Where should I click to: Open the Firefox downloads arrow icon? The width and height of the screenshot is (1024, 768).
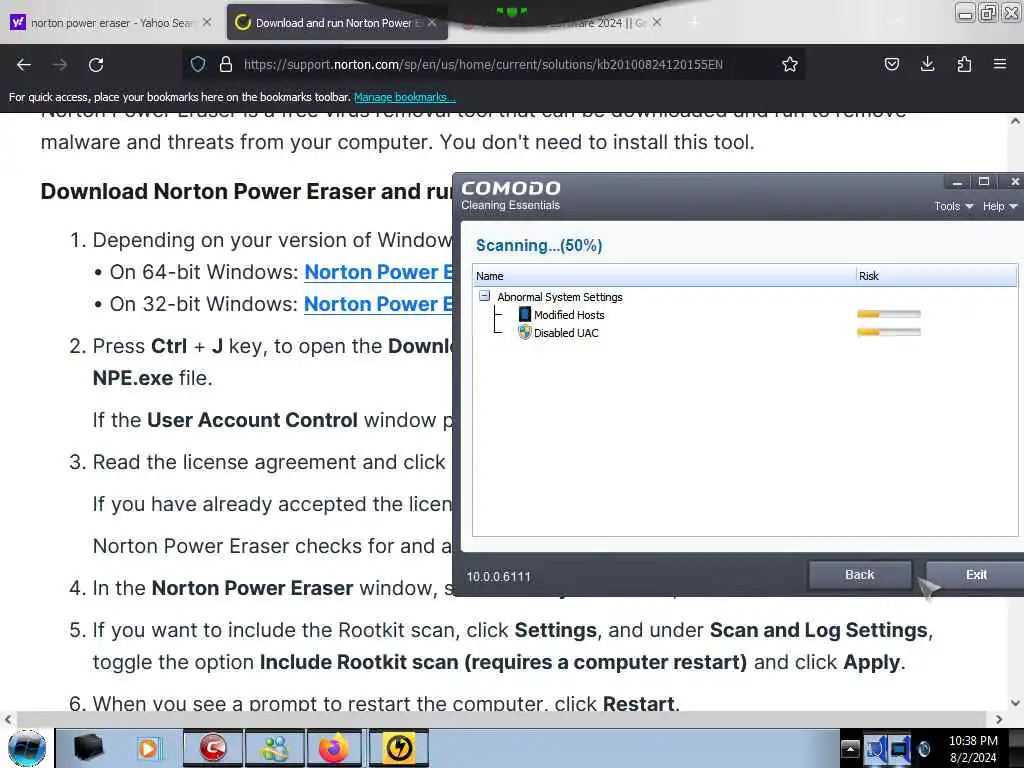[927, 64]
